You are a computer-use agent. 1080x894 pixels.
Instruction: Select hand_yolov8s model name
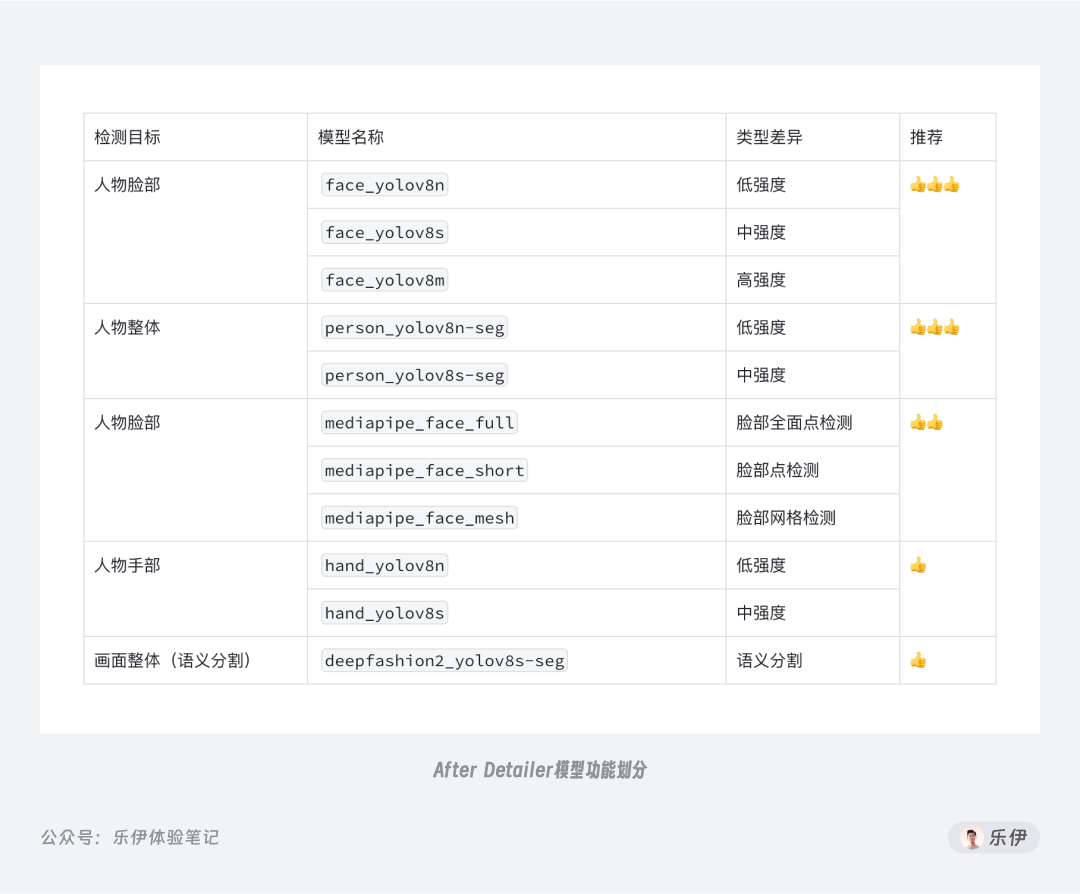tap(384, 612)
